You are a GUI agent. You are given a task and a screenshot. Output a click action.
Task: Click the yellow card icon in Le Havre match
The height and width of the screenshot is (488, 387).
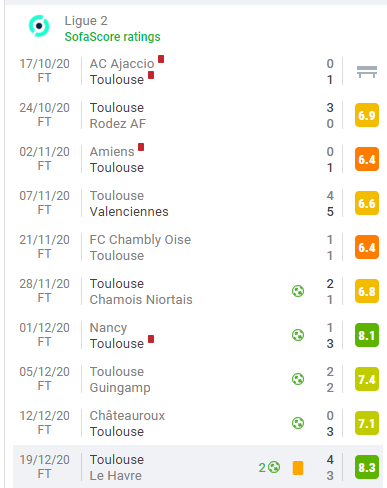tap(298, 468)
